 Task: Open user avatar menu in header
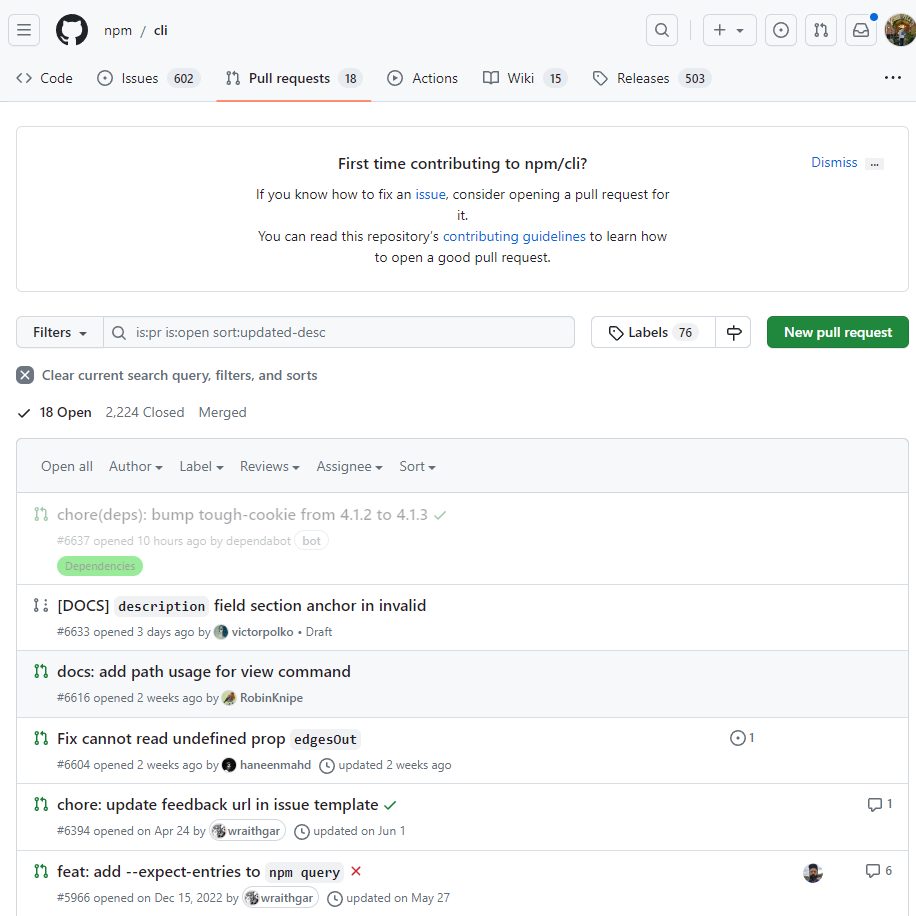click(900, 30)
